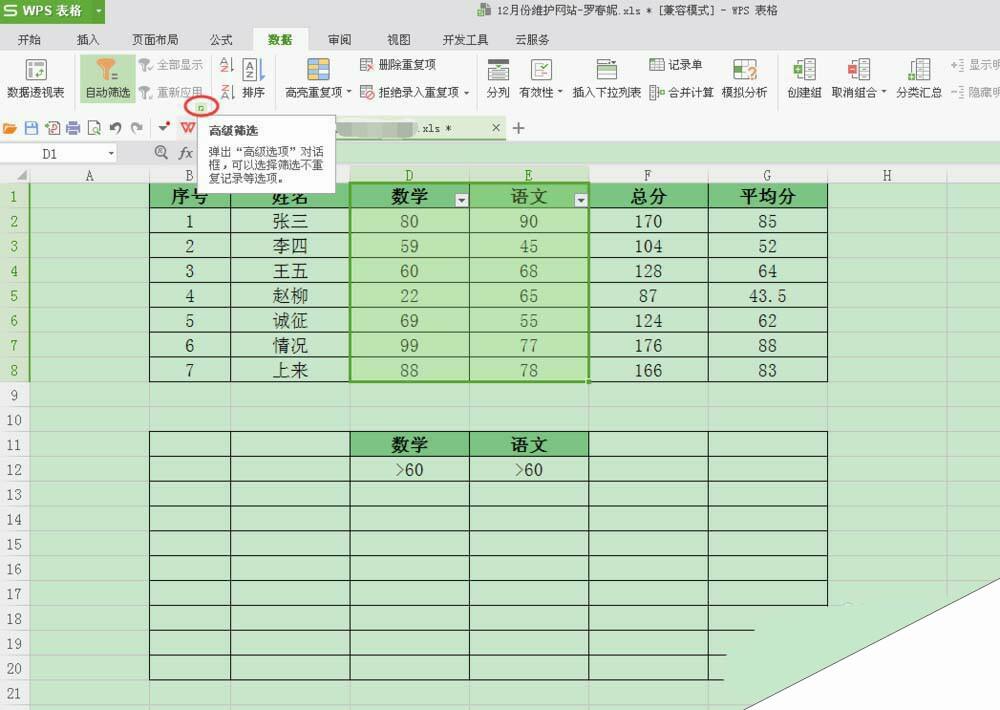Open 分列 text to columns
The height and width of the screenshot is (710, 1000).
pos(497,78)
